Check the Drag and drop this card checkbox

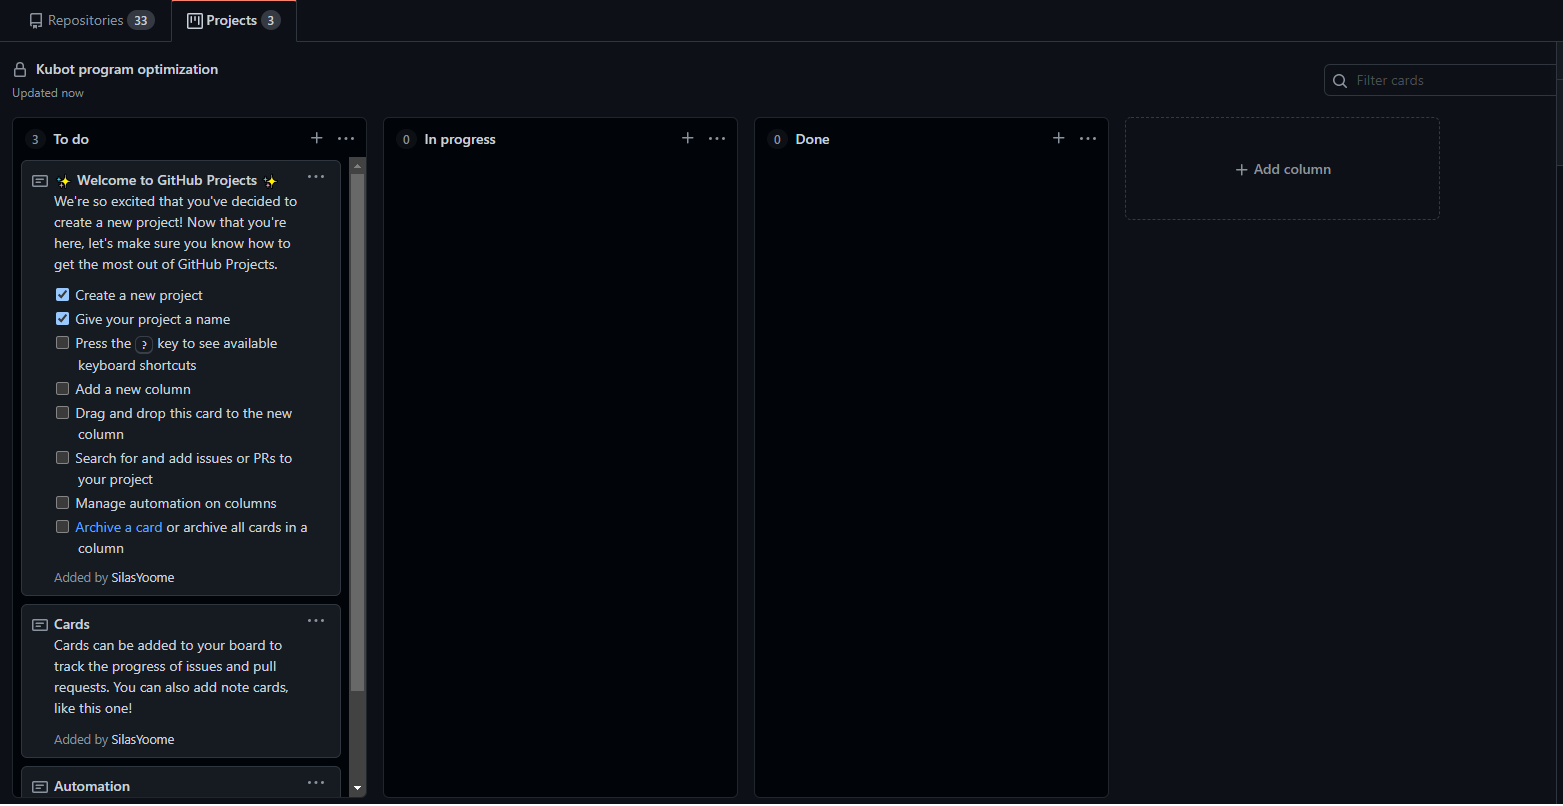tap(62, 413)
